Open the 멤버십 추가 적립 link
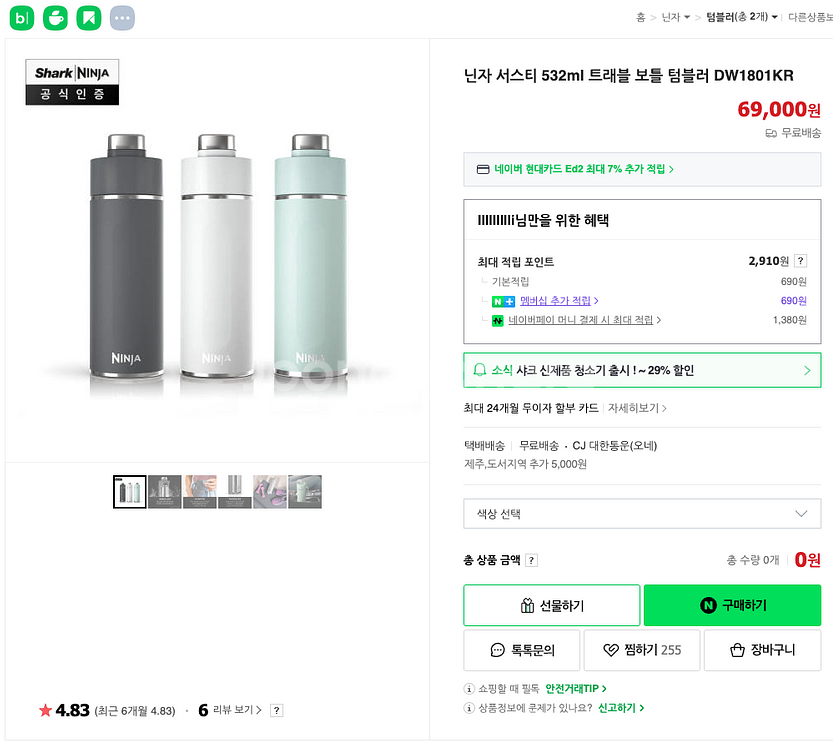The image size is (833, 750). coord(558,300)
